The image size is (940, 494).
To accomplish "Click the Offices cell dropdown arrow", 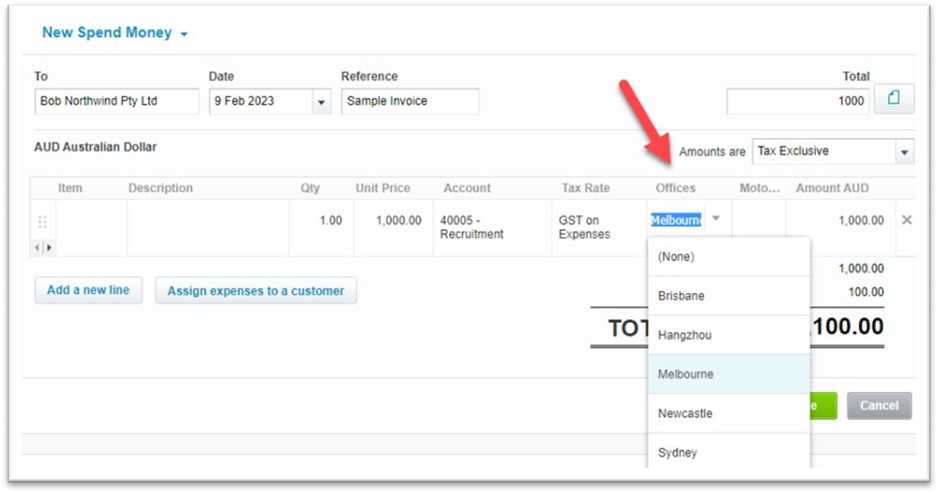I will tap(715, 220).
